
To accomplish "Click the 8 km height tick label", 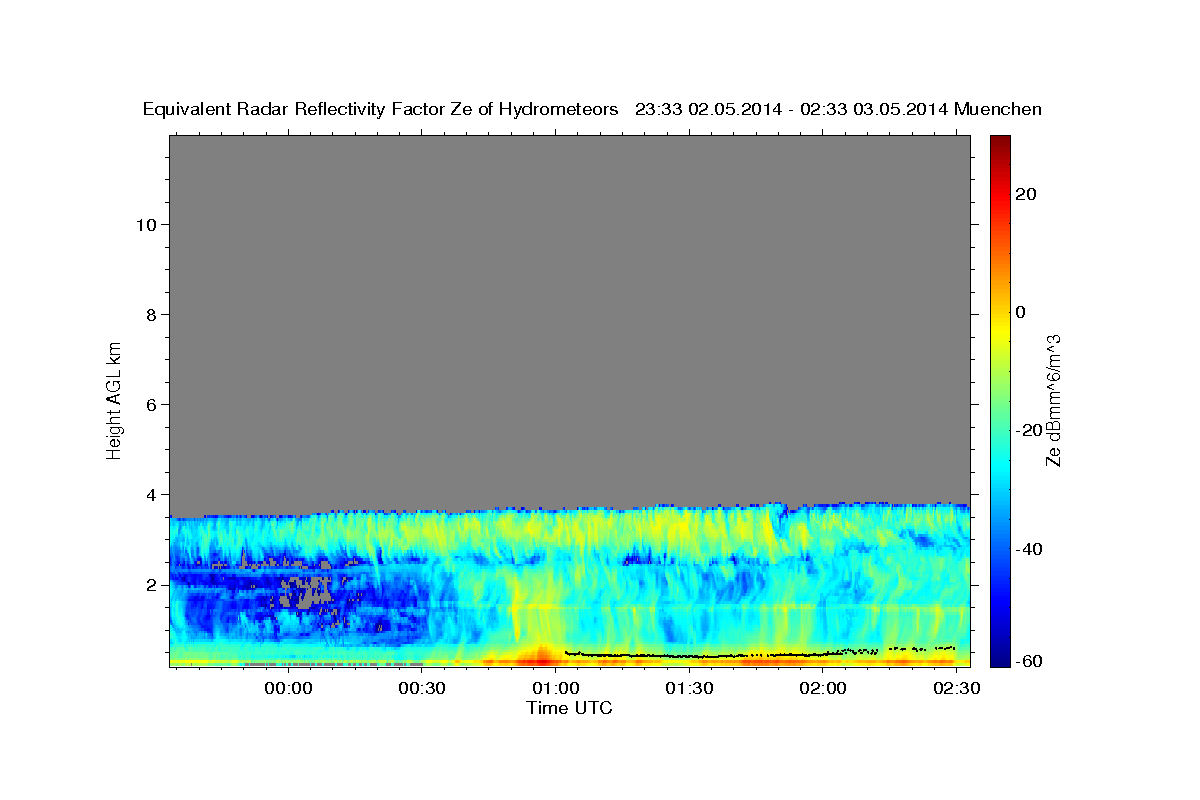I will 151,314.
